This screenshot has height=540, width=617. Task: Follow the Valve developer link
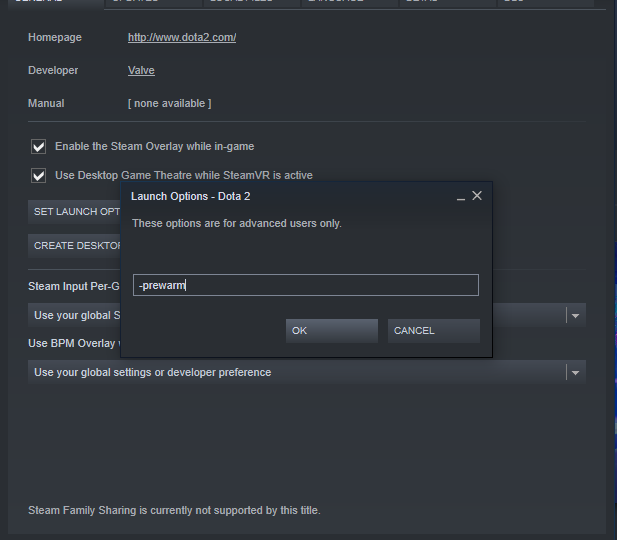click(x=141, y=71)
